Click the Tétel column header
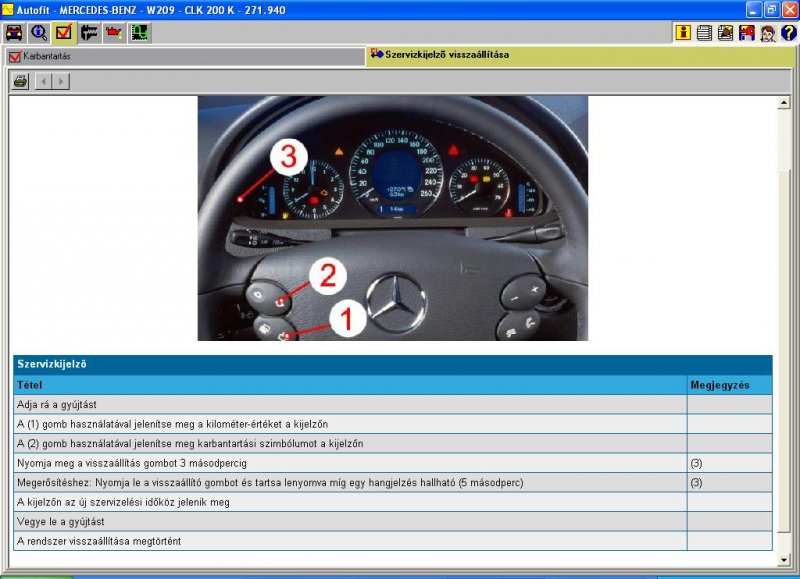The image size is (800, 579). pos(350,385)
